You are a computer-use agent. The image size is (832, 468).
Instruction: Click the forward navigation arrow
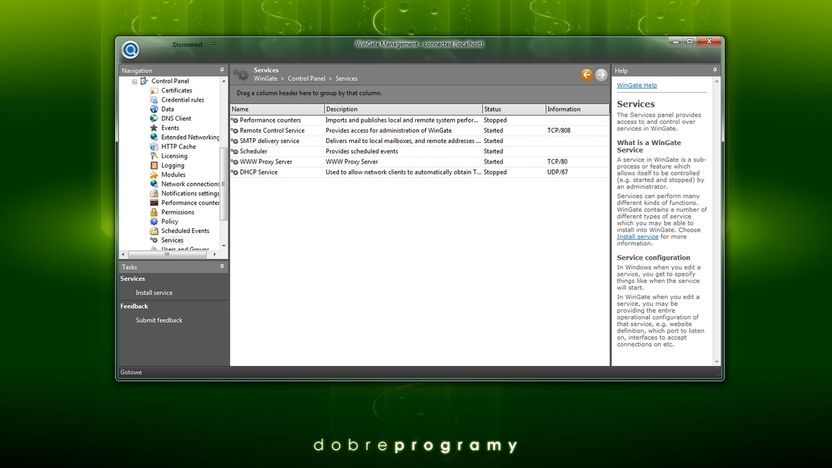[601, 75]
